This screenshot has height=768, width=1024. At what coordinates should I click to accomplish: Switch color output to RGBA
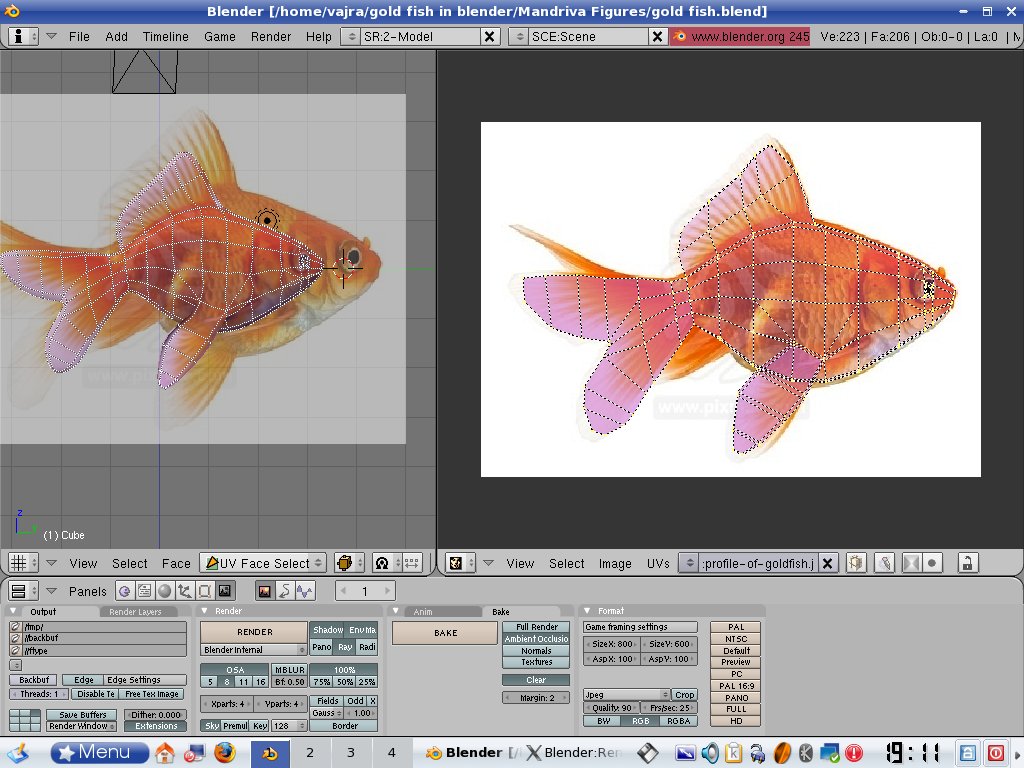pos(678,720)
